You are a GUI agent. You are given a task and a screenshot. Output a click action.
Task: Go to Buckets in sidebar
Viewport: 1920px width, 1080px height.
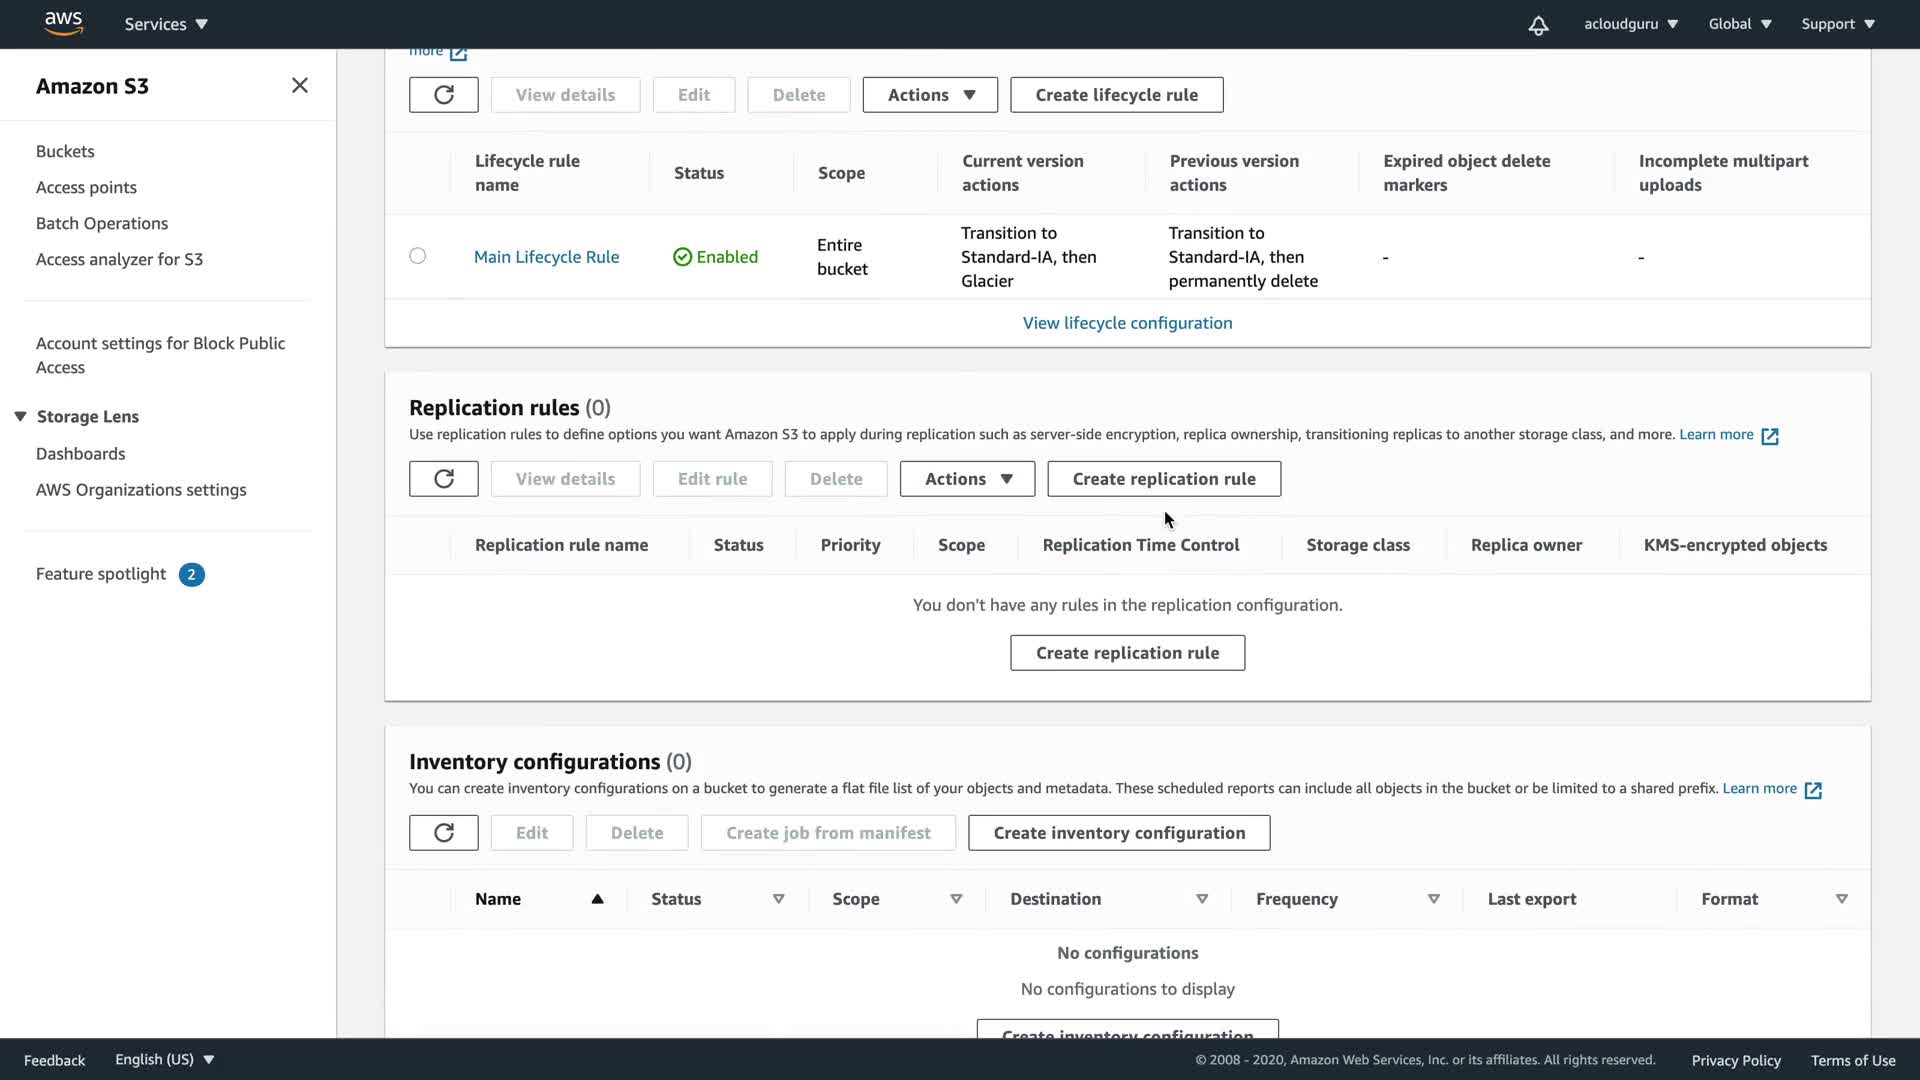coord(65,151)
